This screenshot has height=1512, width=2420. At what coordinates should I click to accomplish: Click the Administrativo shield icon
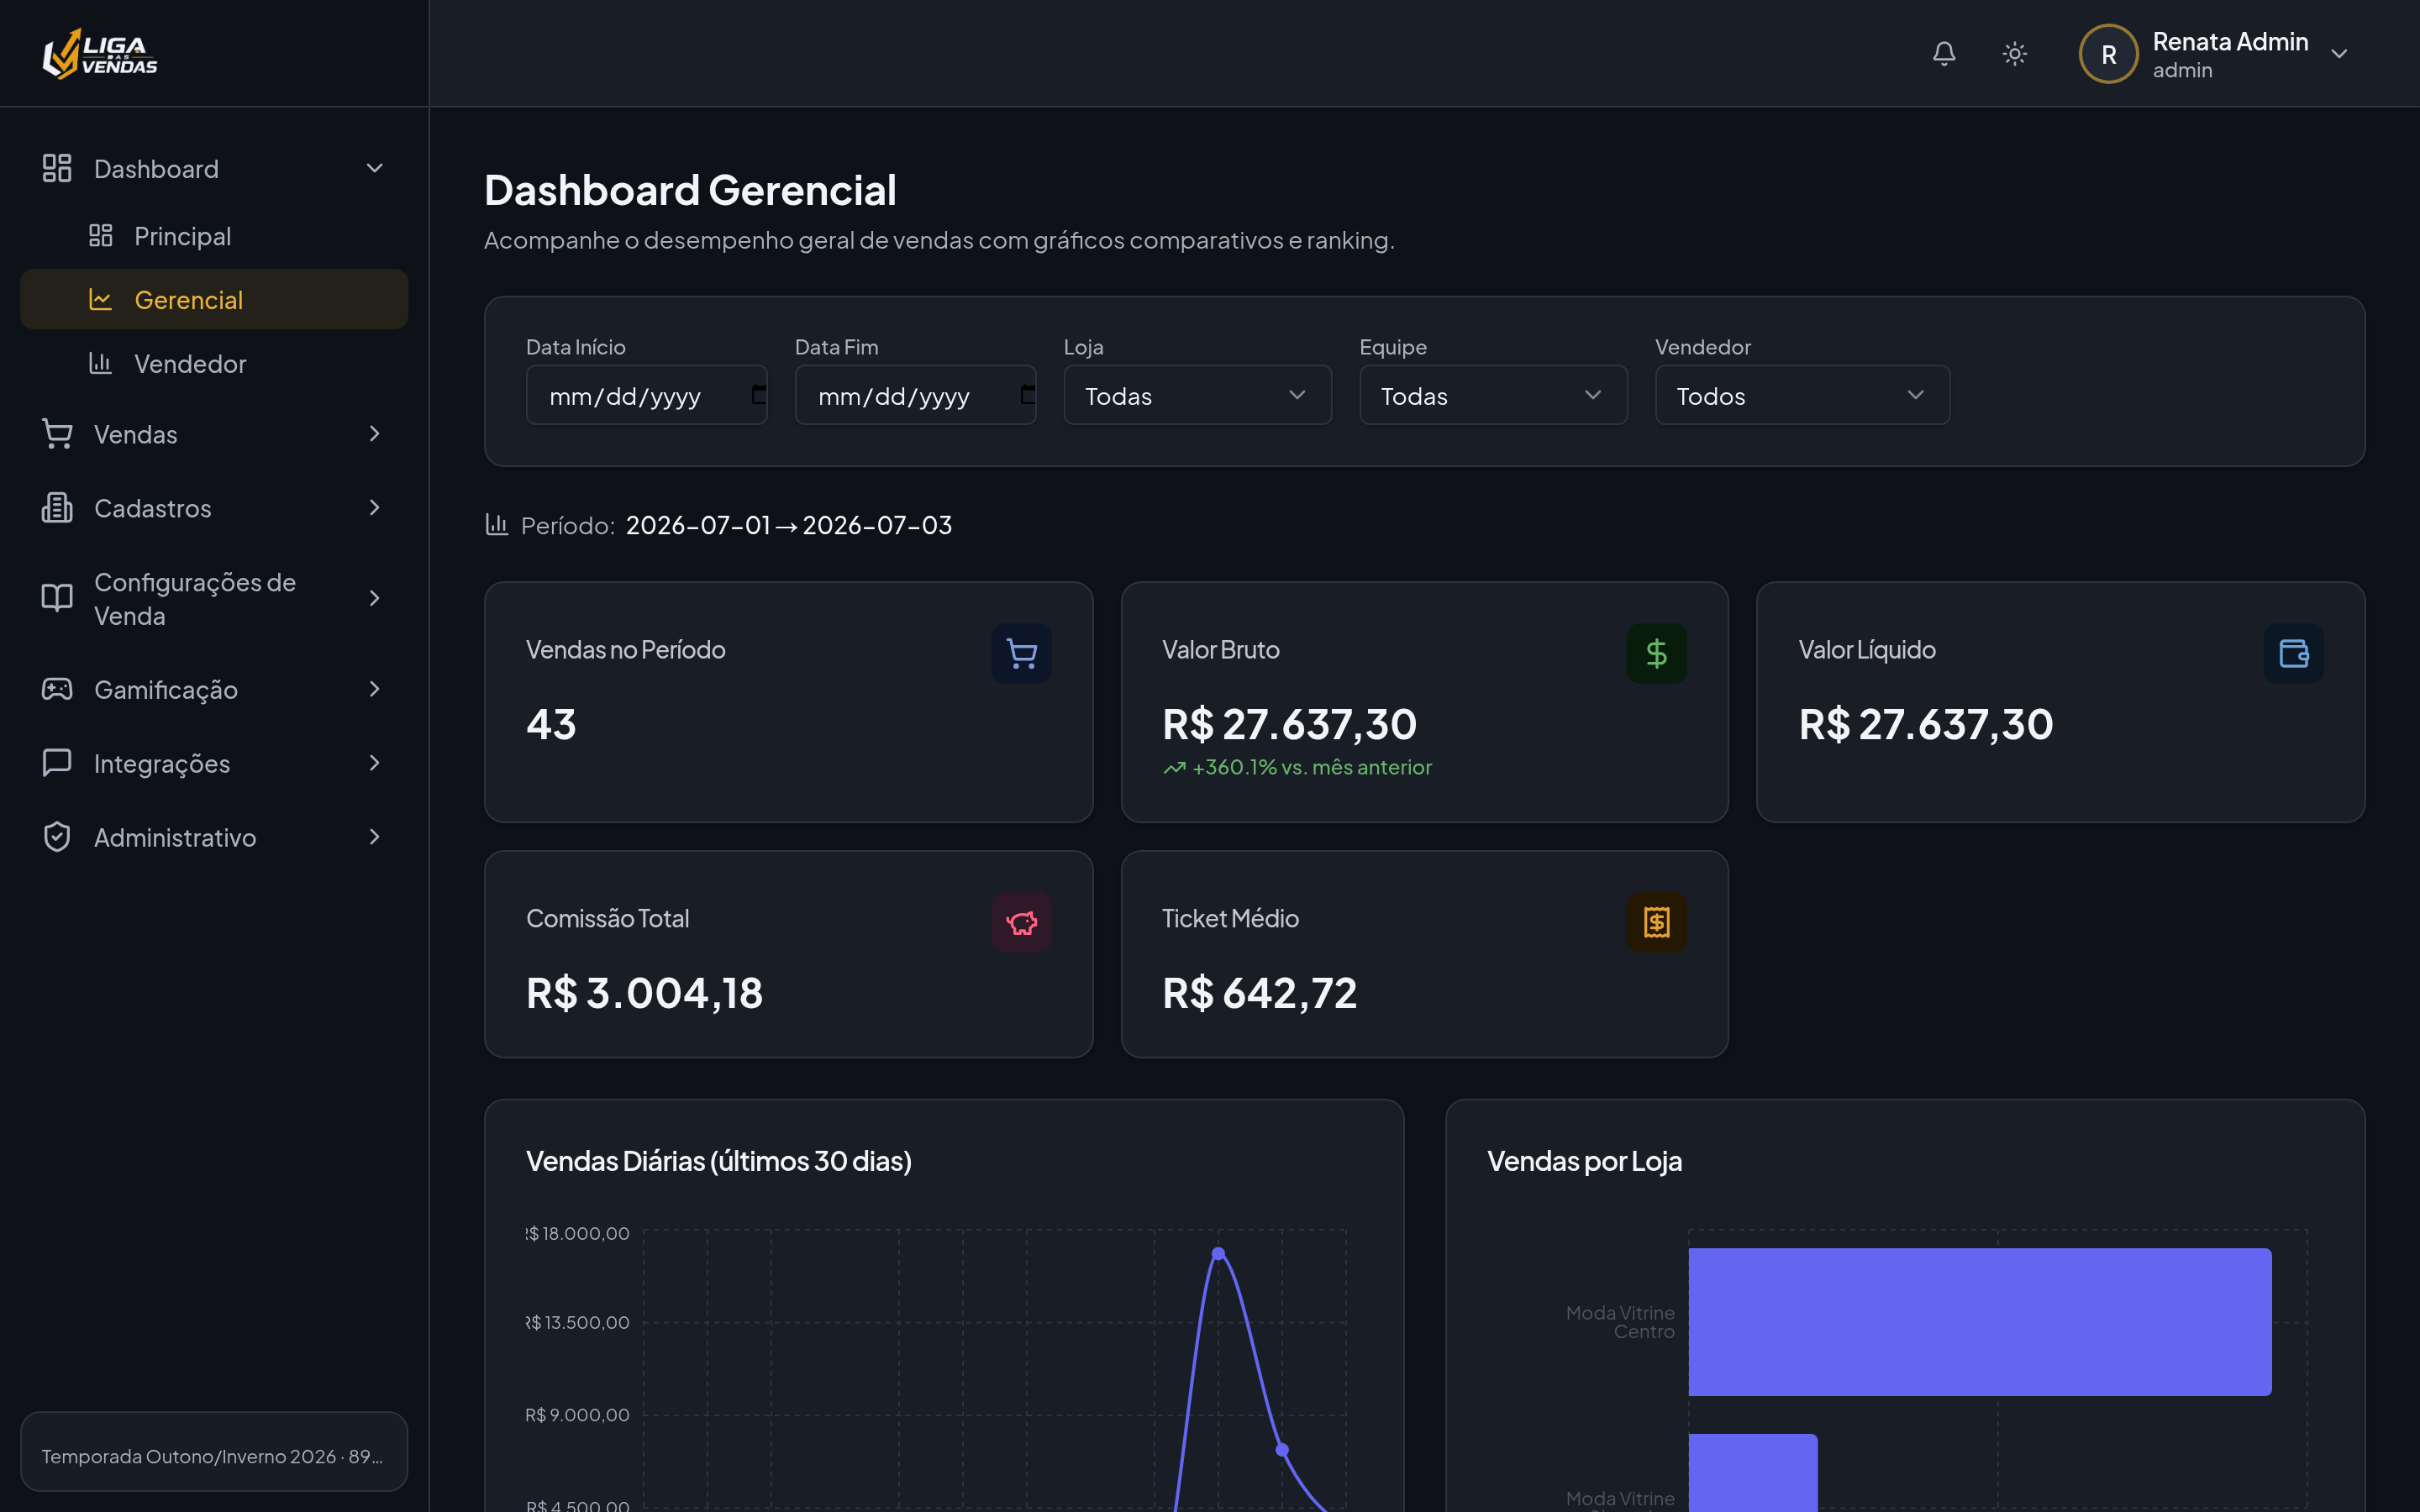(x=57, y=837)
